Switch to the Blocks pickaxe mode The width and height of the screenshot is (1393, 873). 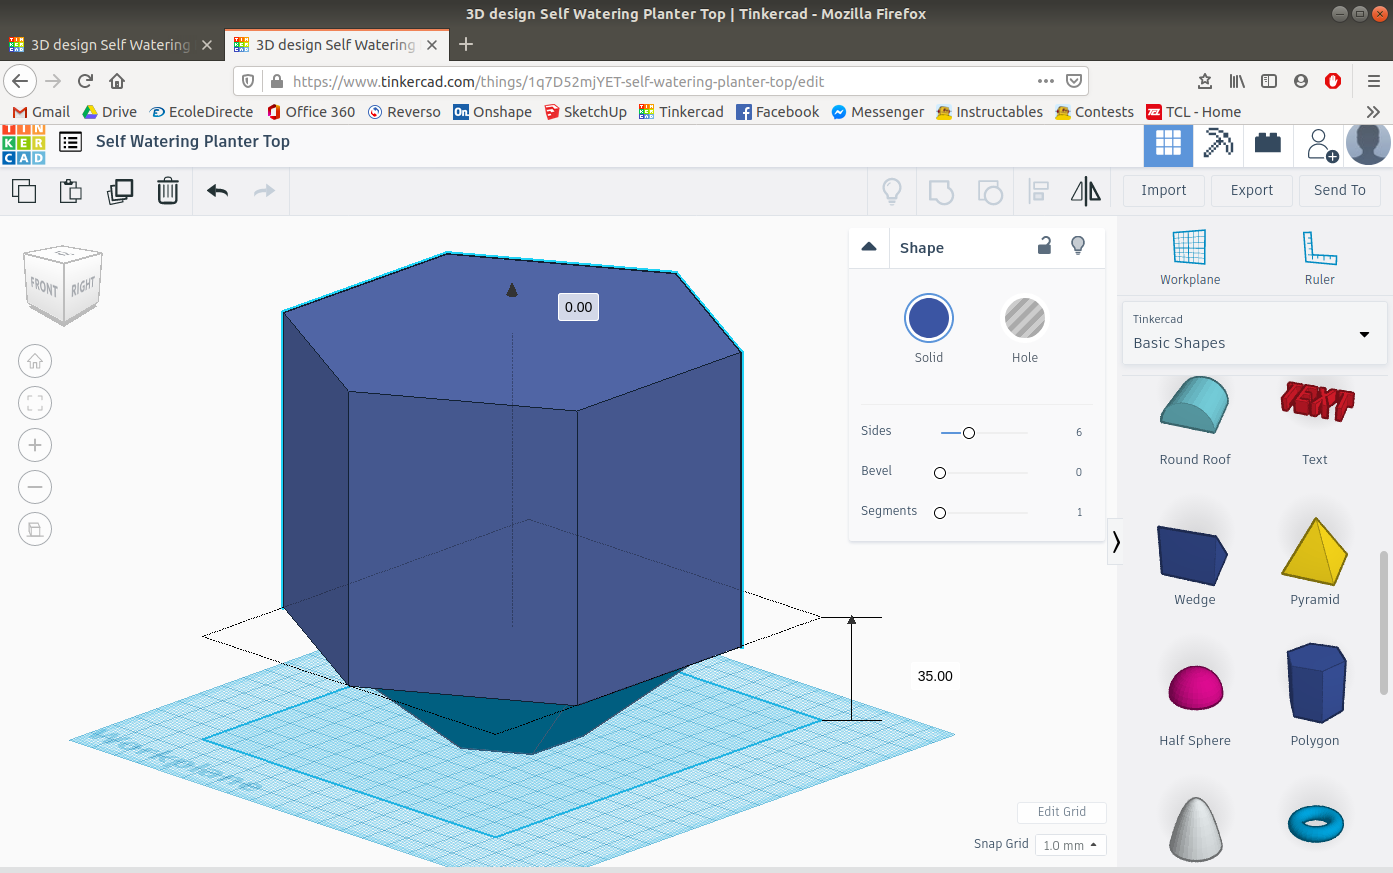1218,145
